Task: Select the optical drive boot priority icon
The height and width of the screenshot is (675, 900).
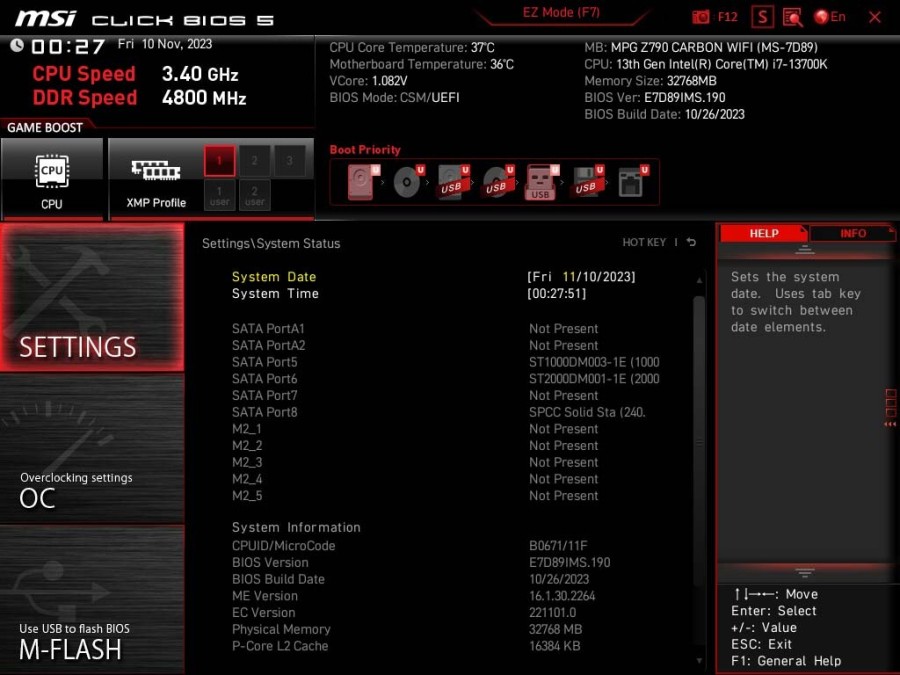Action: pyautogui.click(x=408, y=182)
